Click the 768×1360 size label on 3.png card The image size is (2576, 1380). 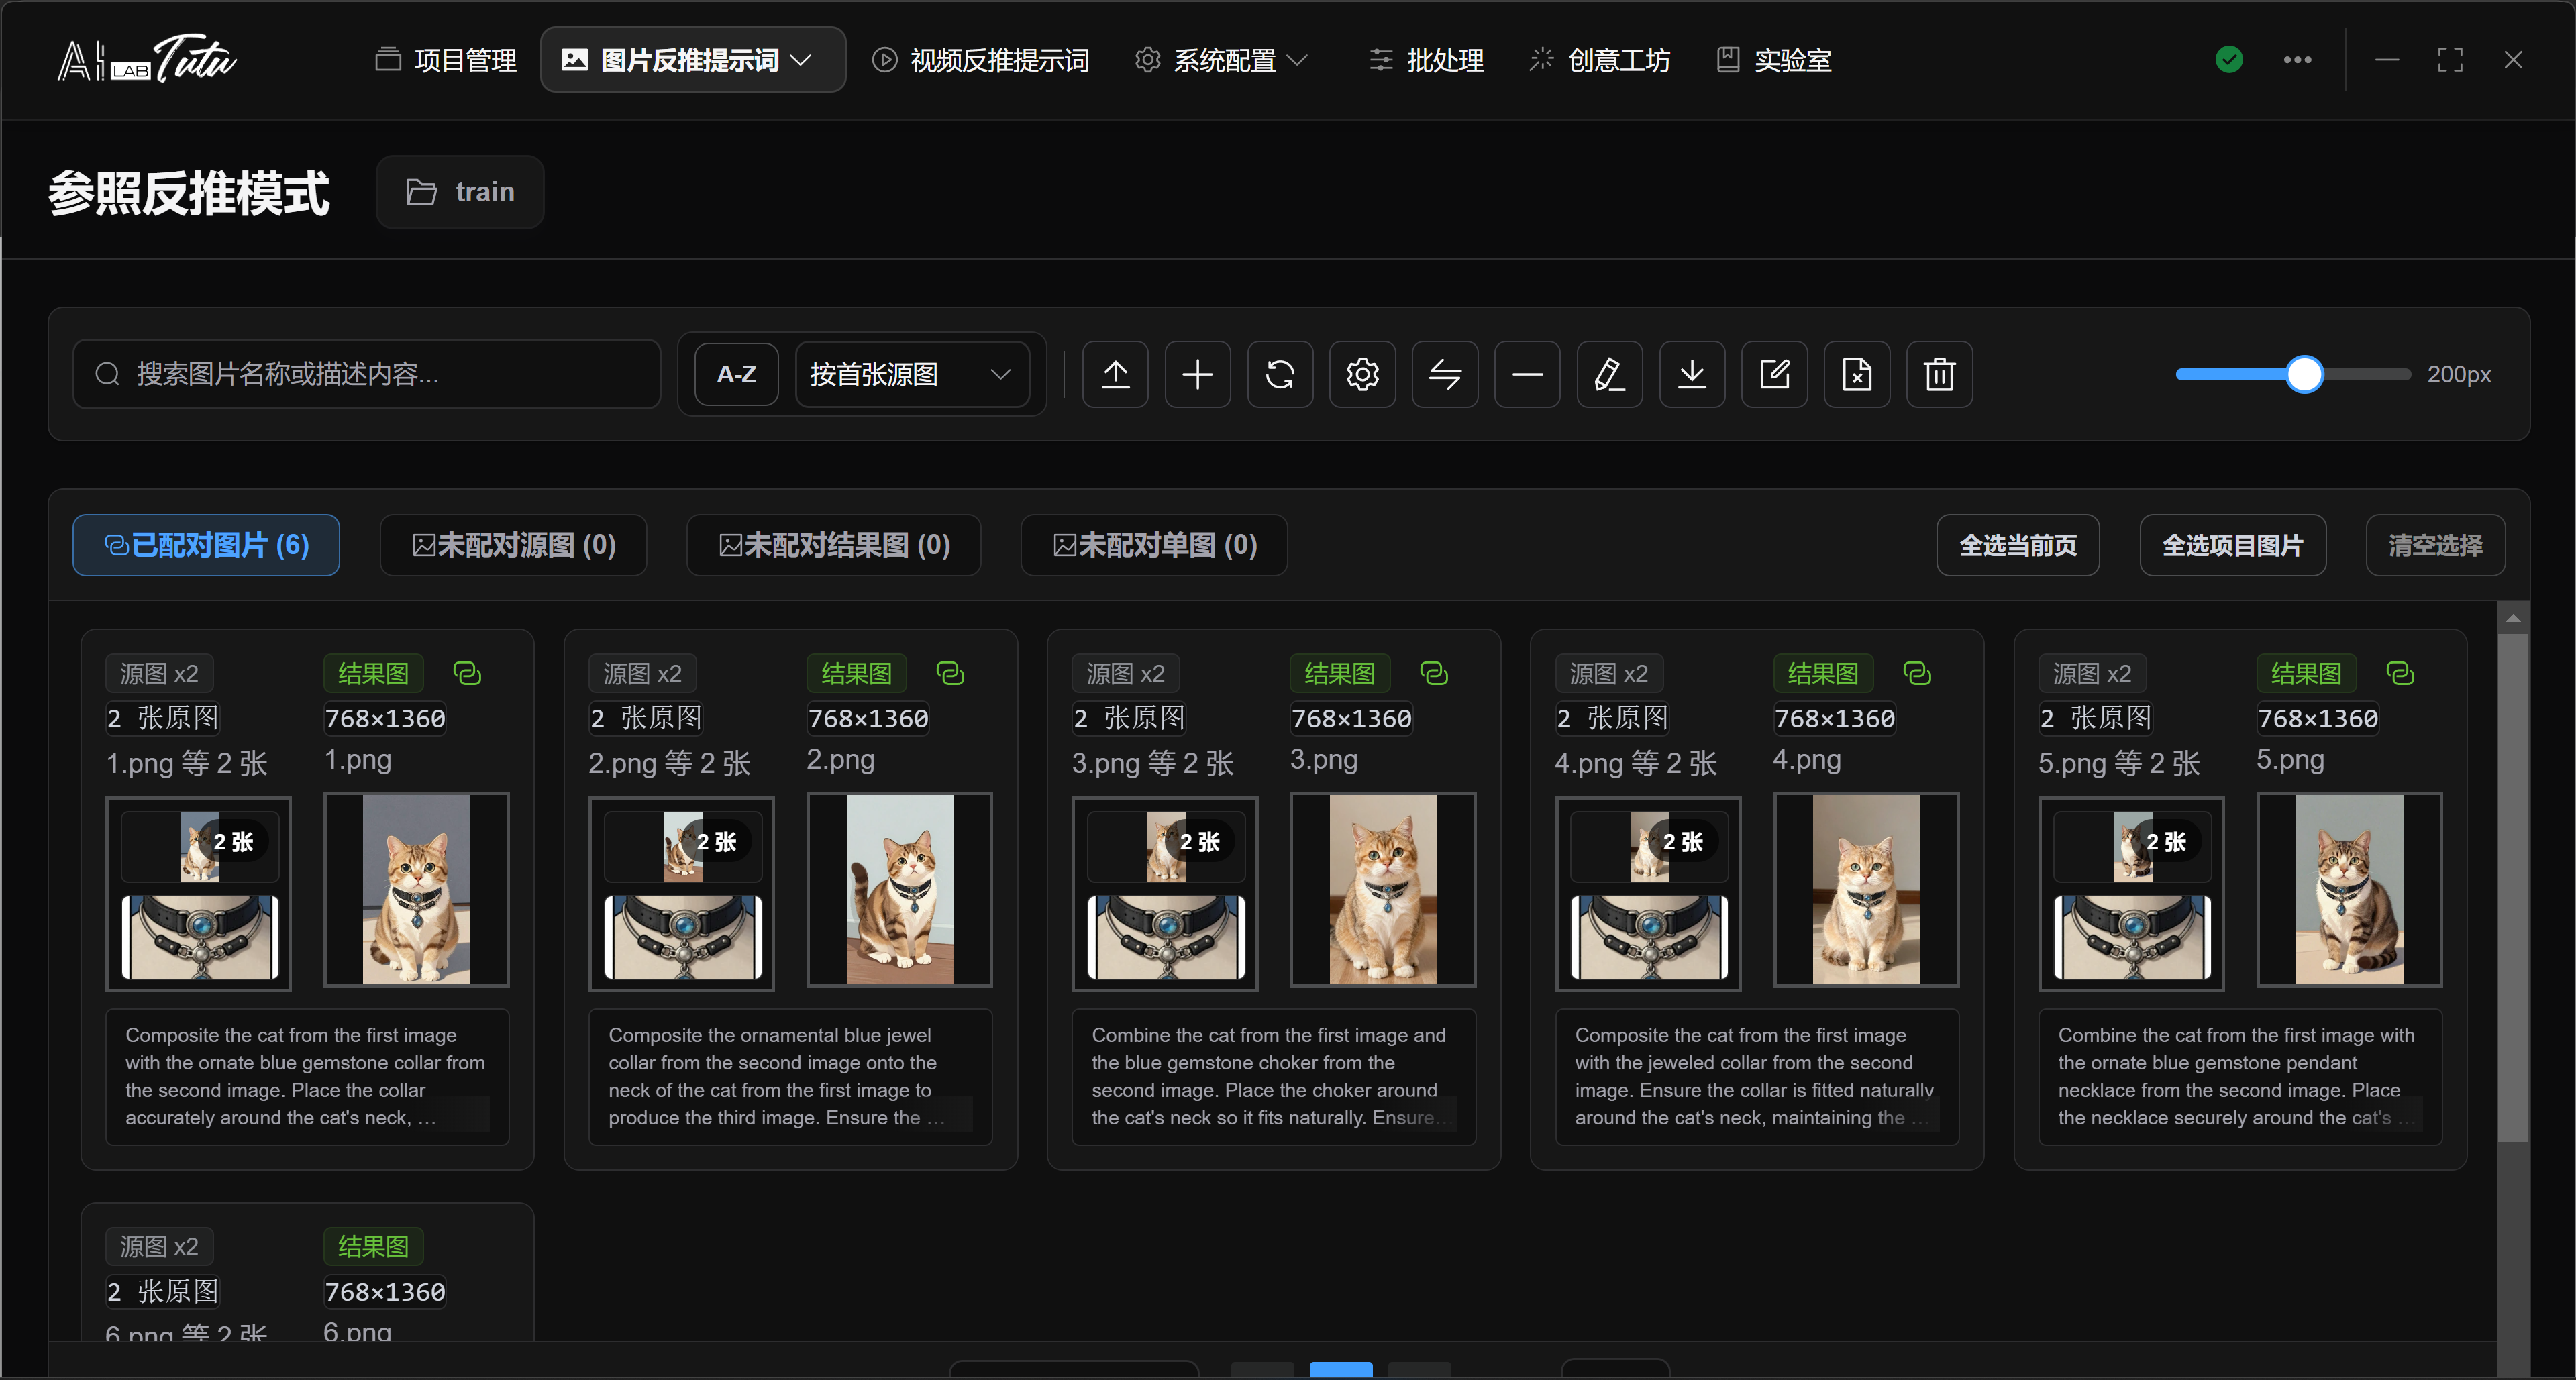click(x=1351, y=719)
